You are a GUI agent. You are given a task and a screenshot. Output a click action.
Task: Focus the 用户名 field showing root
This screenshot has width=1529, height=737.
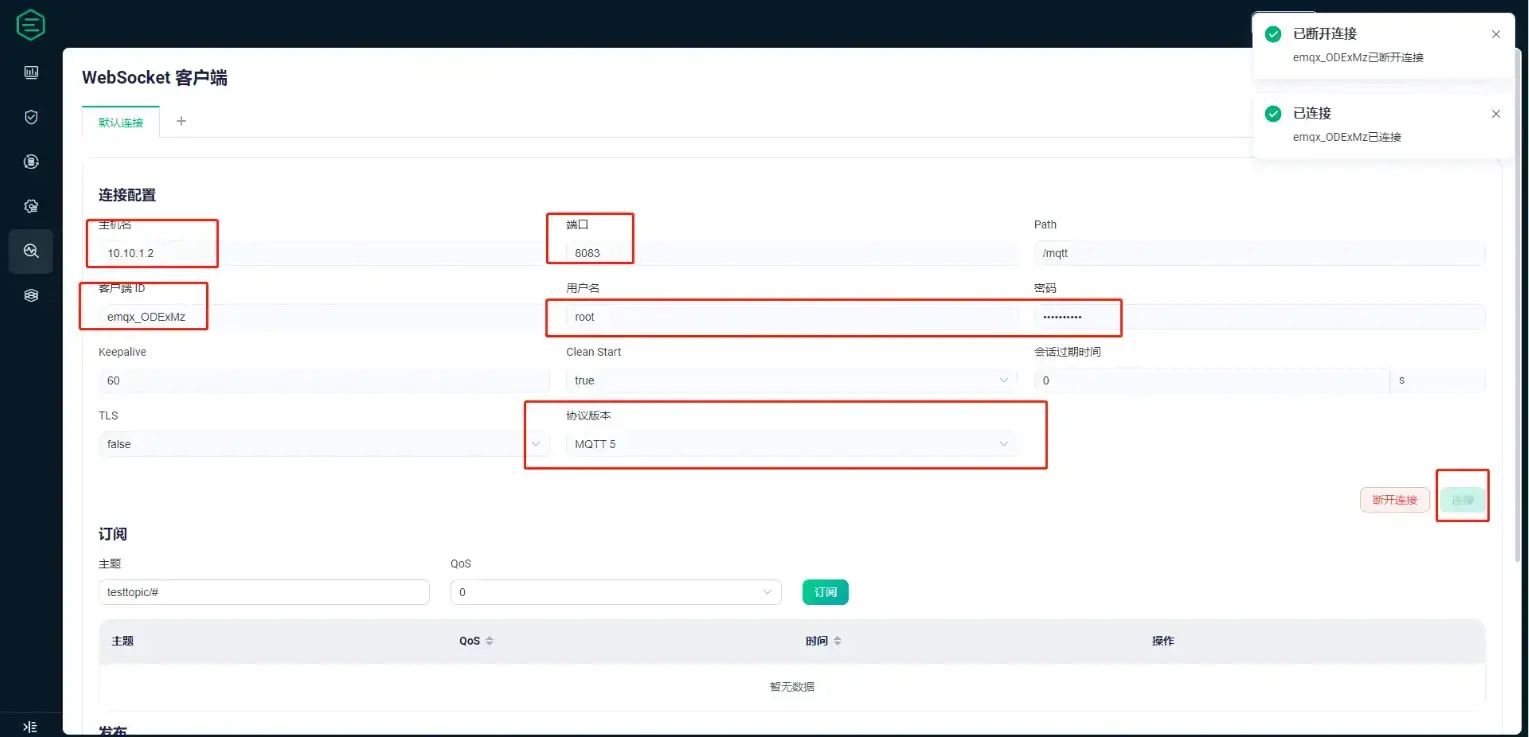[x=791, y=317]
